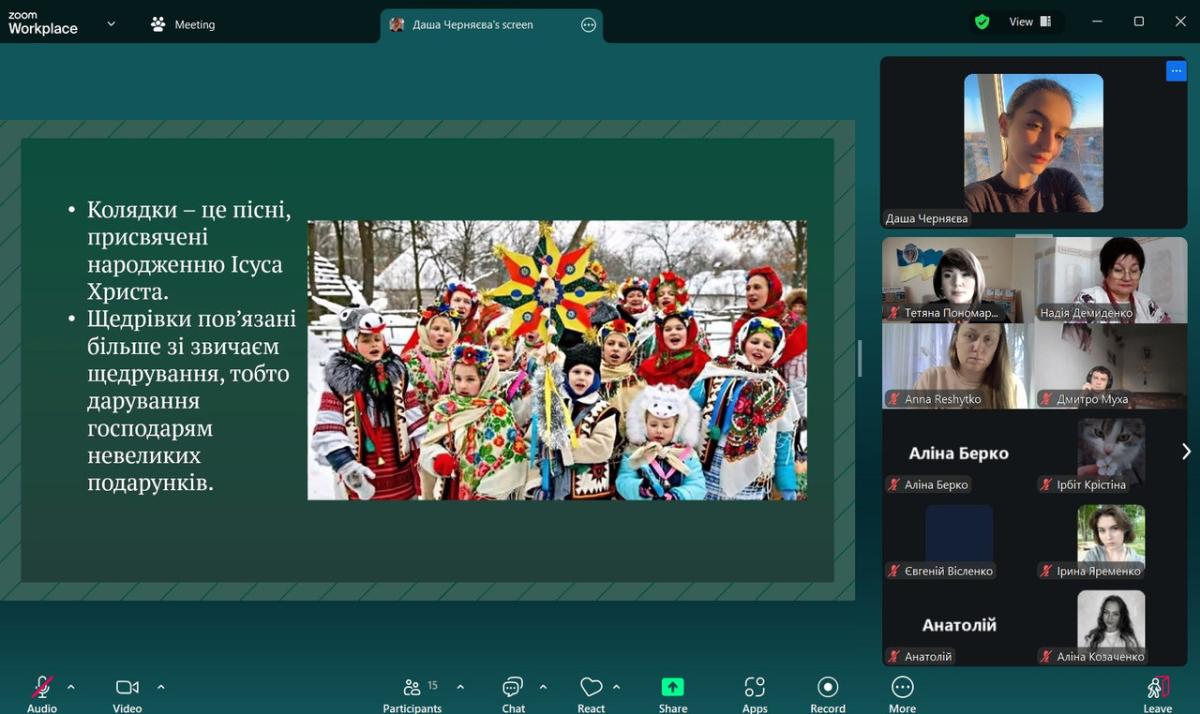Expand the Audio settings caret
This screenshot has width=1200, height=714.
tap(71, 687)
